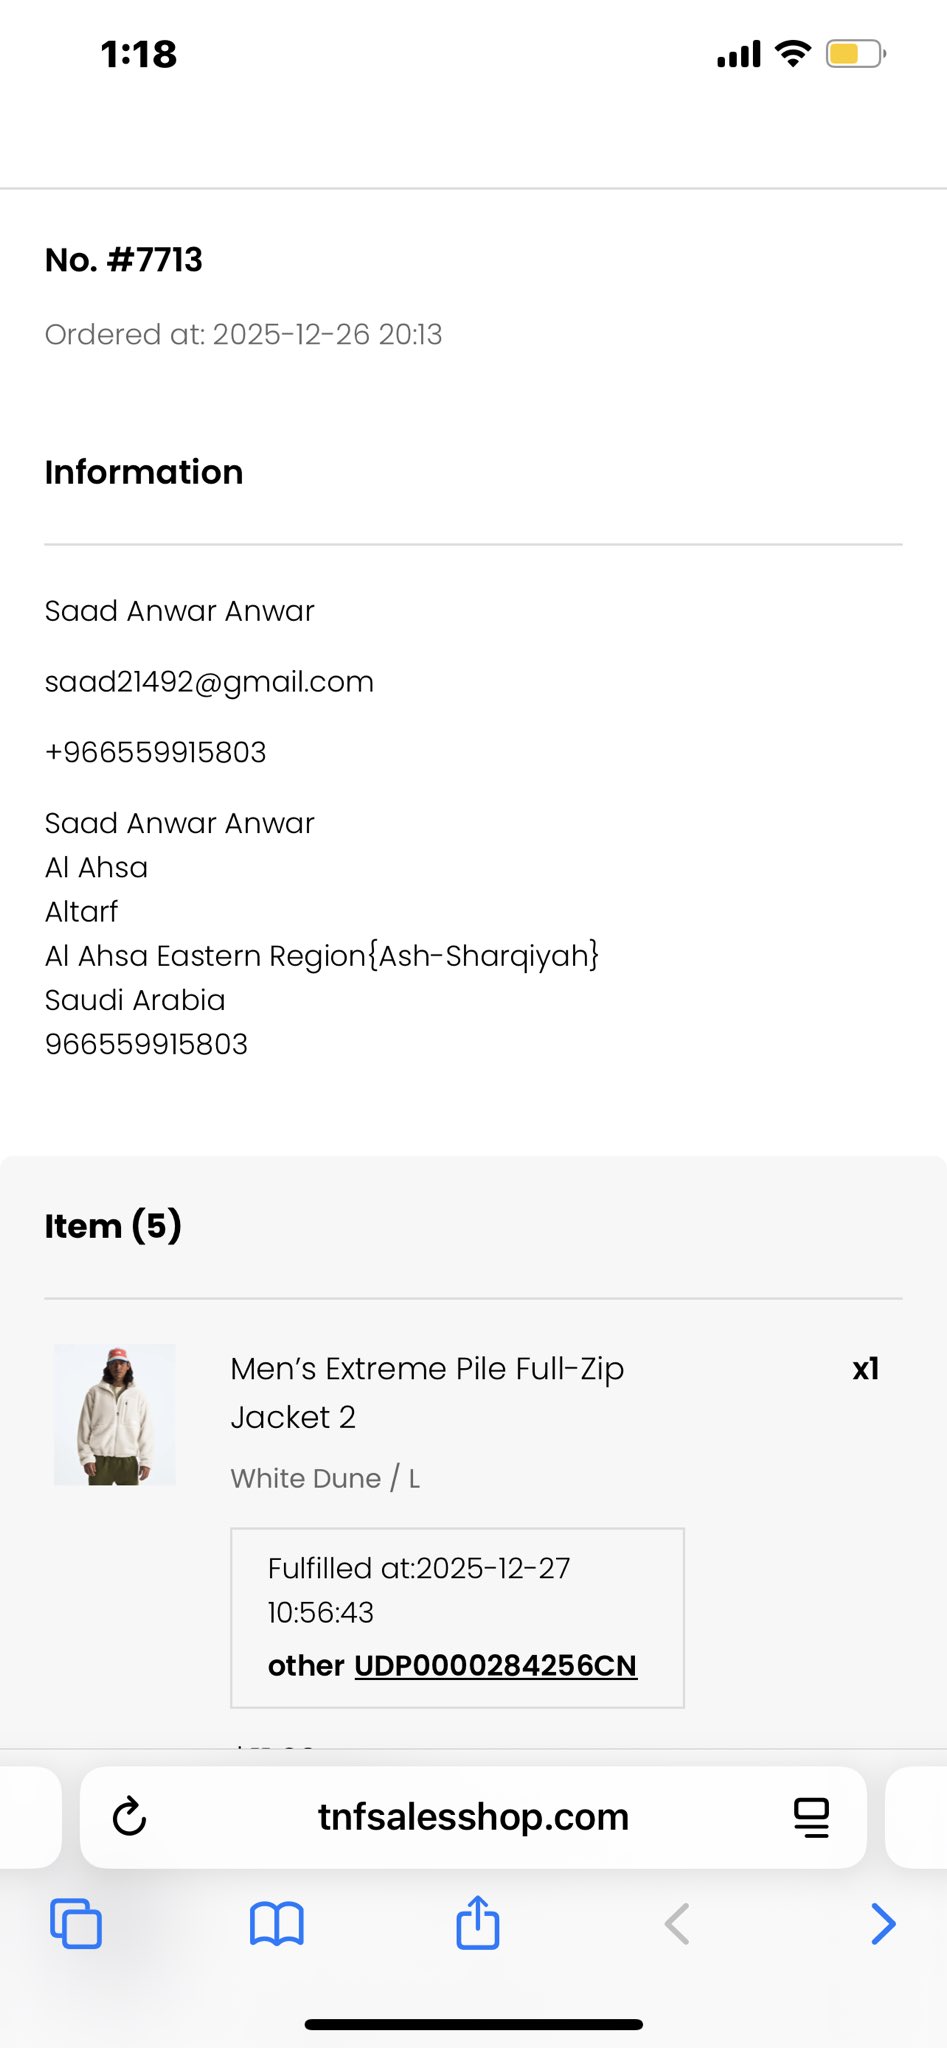
Task: Open the tabs overview icon
Action: coord(76,1923)
